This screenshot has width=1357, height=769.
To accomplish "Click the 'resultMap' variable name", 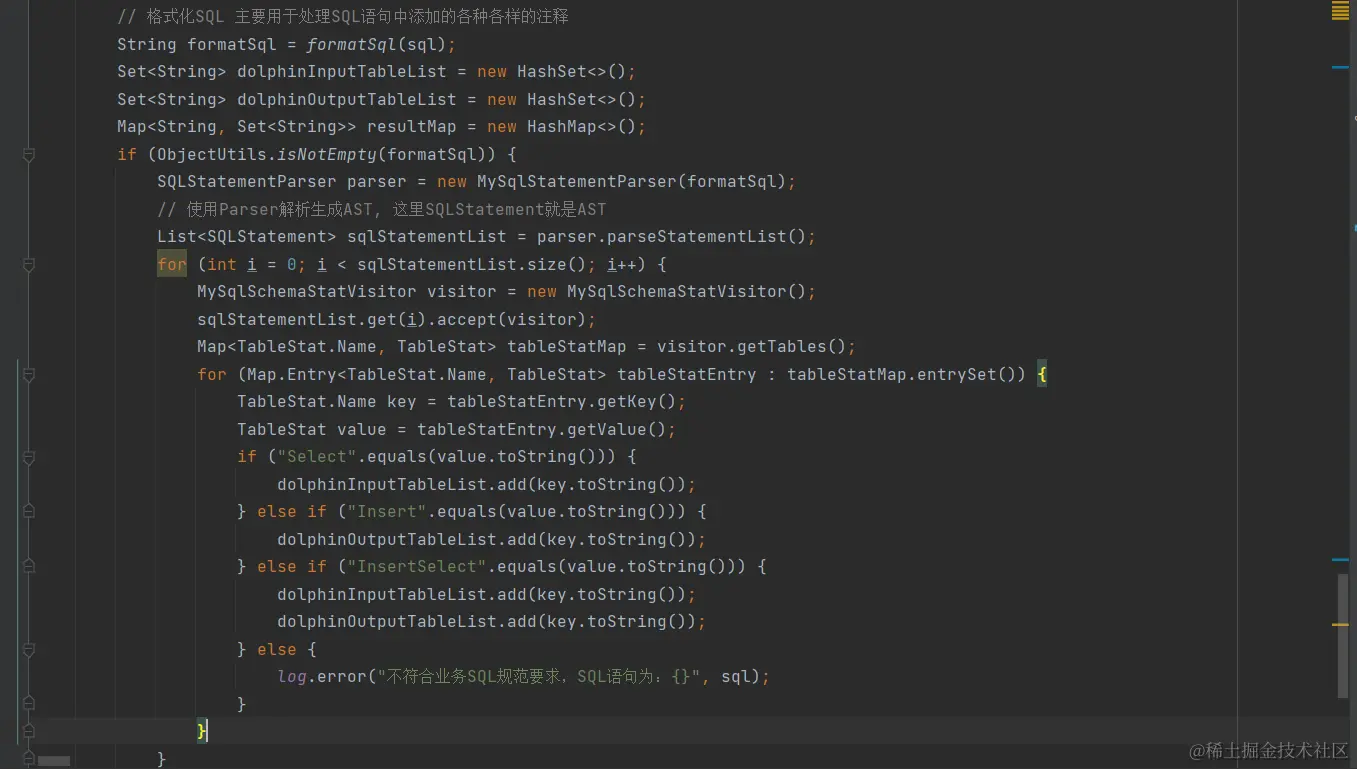I will 412,127.
